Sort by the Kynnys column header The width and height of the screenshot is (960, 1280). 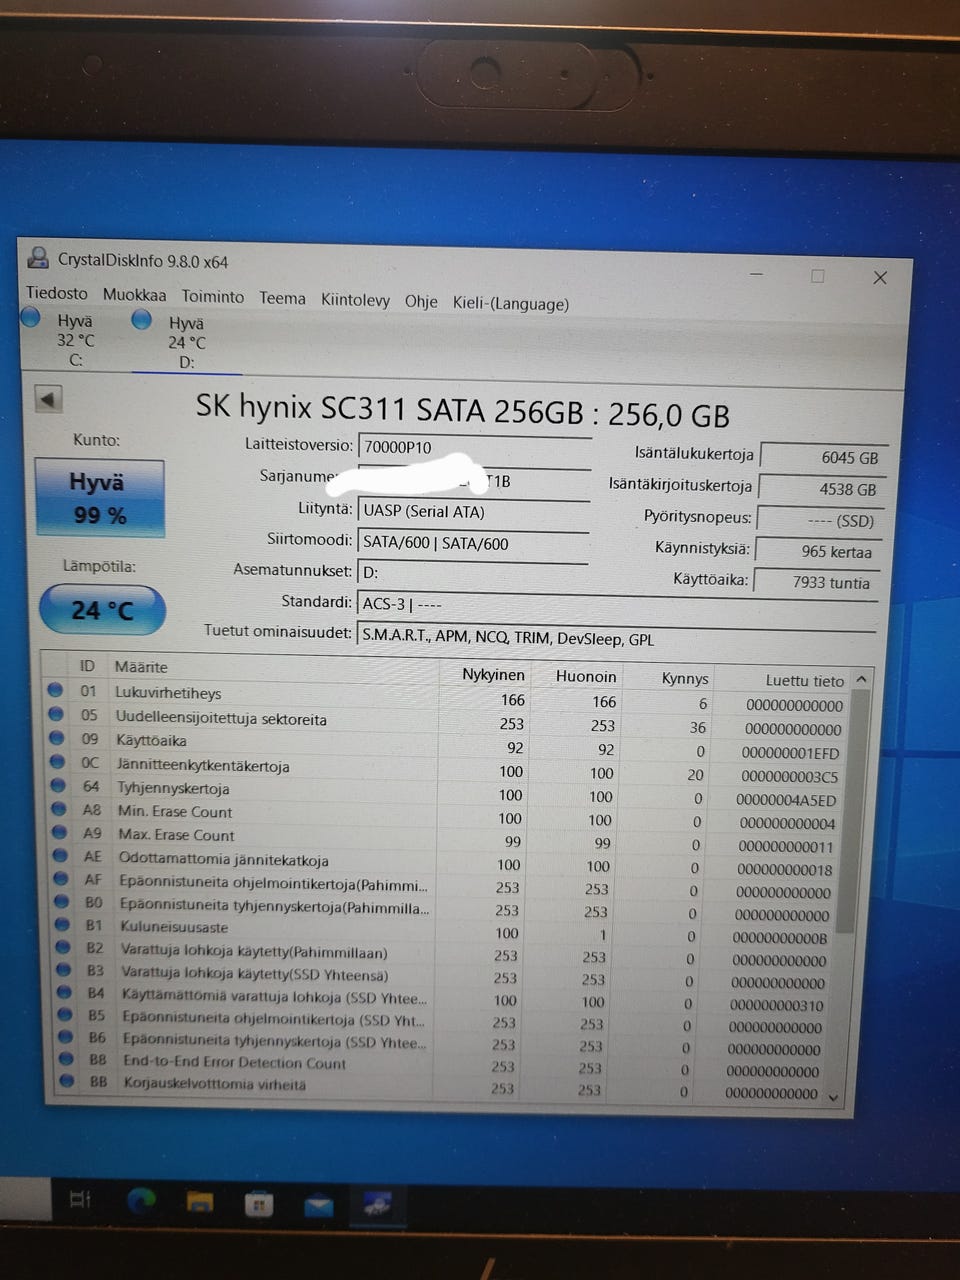(x=685, y=678)
